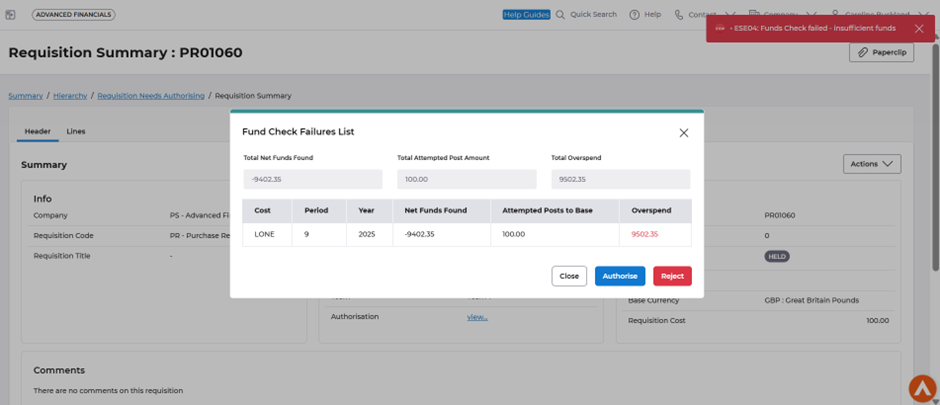Click the Contact phone icon
940x405 pixels.
680,15
